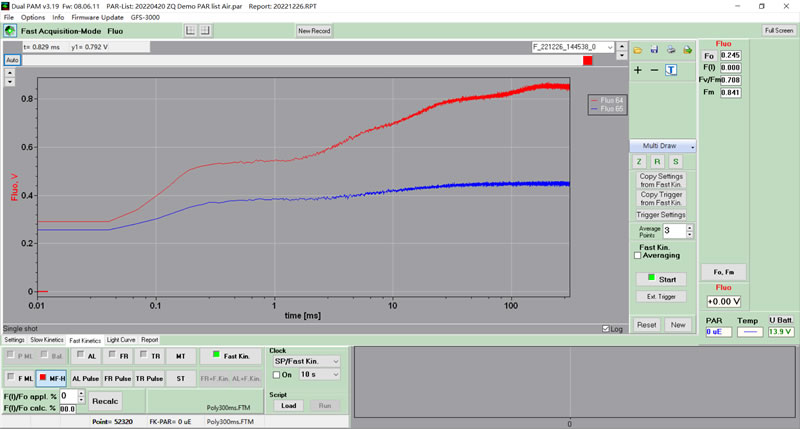Image resolution: width=800 pixels, height=429 pixels.
Task: Click the plus zoom icon
Action: (638, 70)
